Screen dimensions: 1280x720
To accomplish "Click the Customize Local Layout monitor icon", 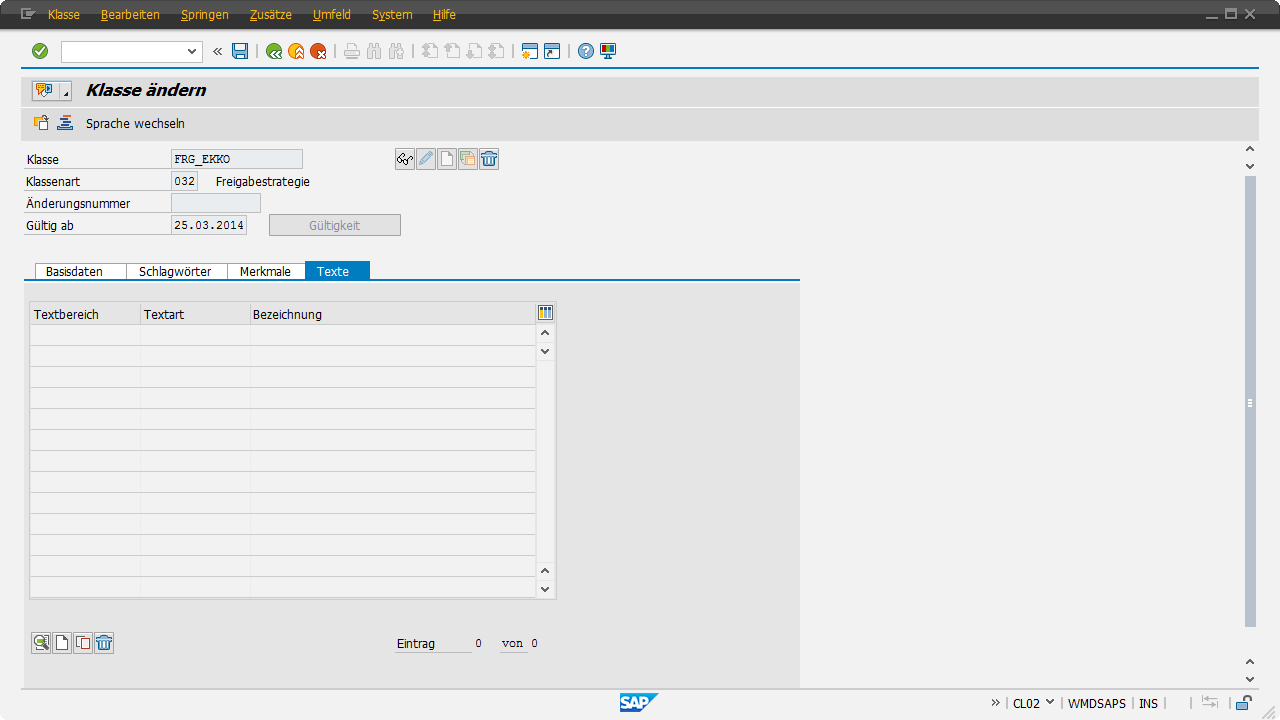I will click(x=608, y=51).
